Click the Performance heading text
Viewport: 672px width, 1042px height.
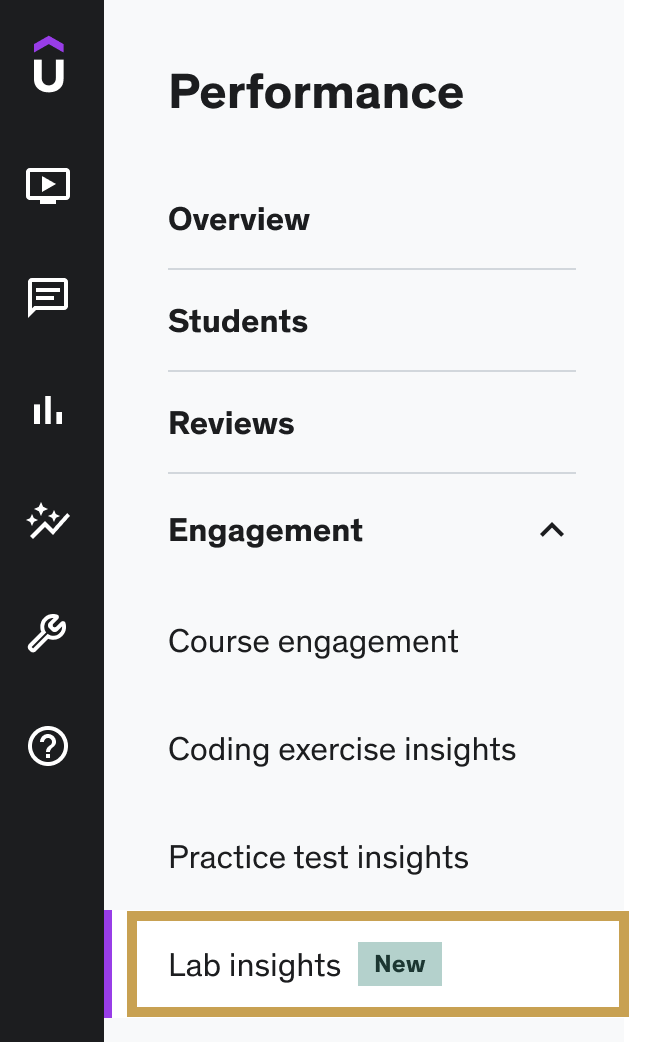tap(316, 92)
